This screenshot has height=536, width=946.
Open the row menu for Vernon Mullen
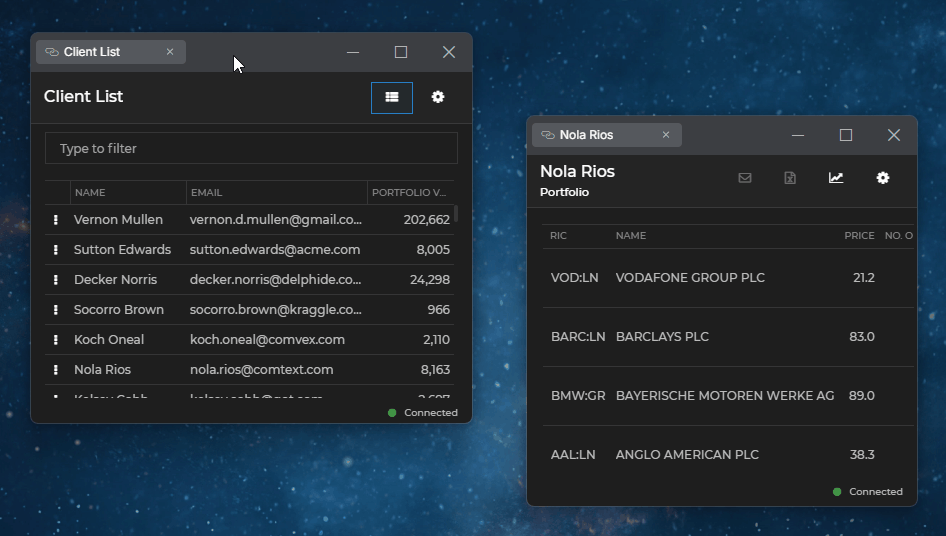pos(56,220)
